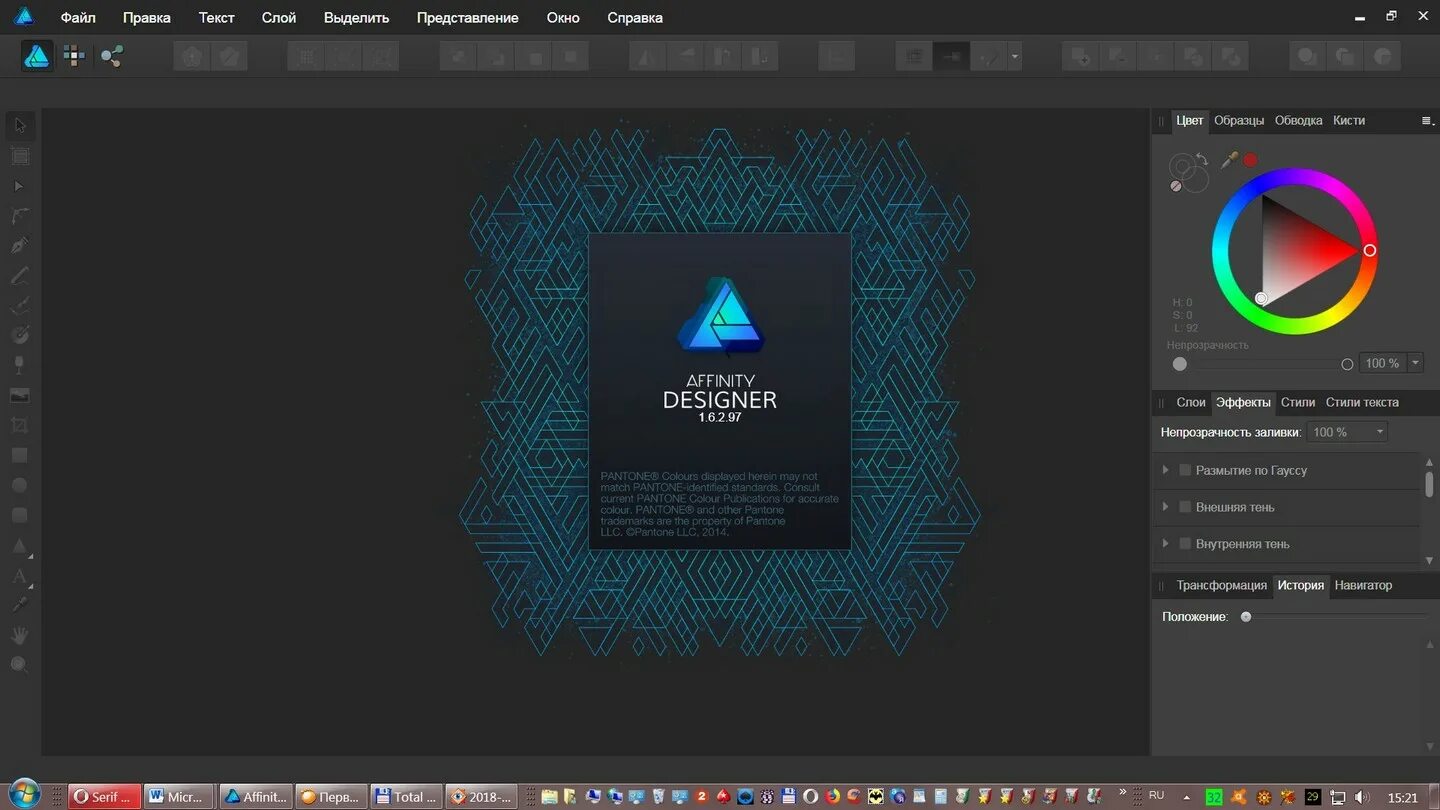1440x810 pixels.
Task: Click the Положение history slider handle
Action: (x=1246, y=617)
